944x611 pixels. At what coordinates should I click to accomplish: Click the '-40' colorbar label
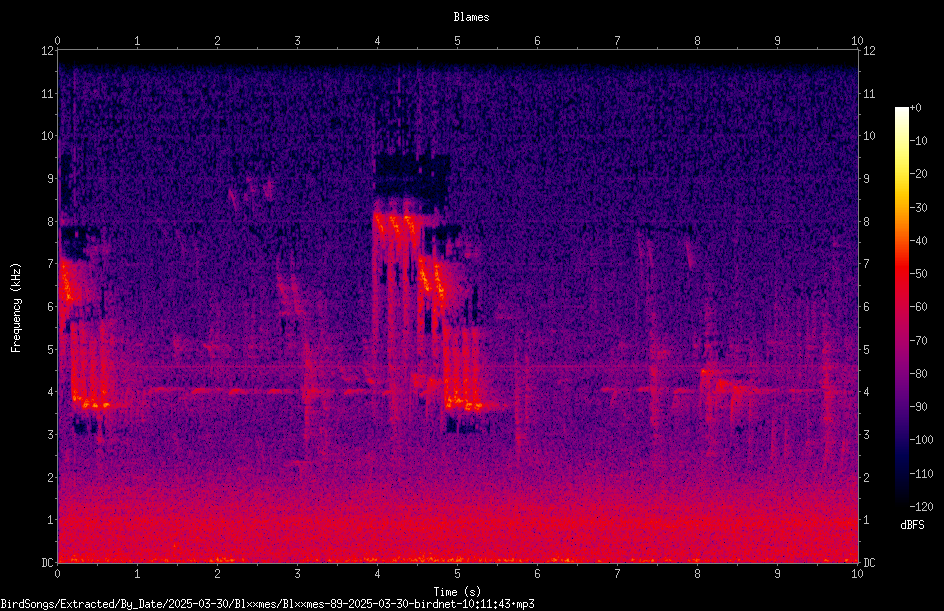click(x=918, y=241)
